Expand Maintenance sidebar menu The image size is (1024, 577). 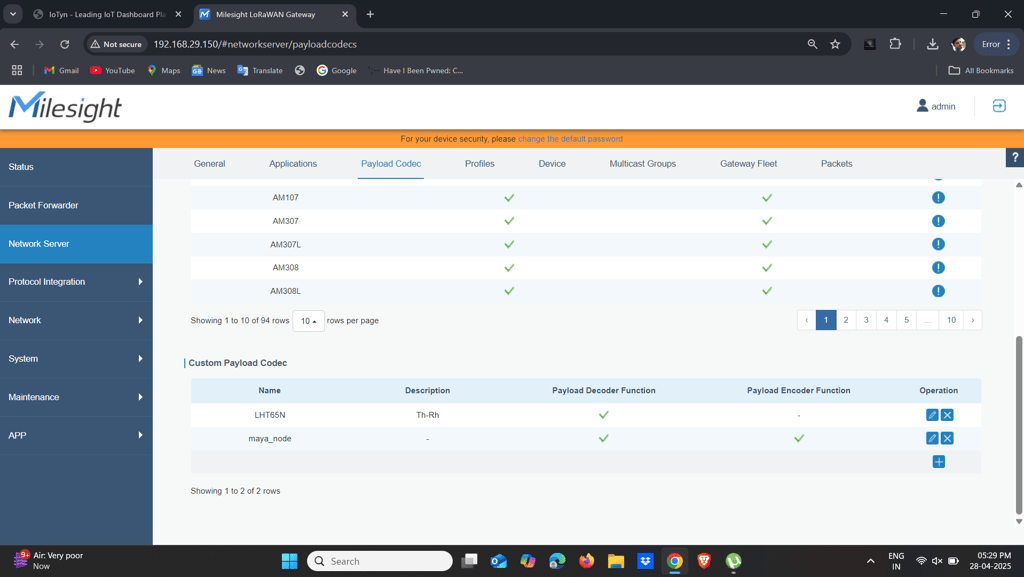(76, 398)
